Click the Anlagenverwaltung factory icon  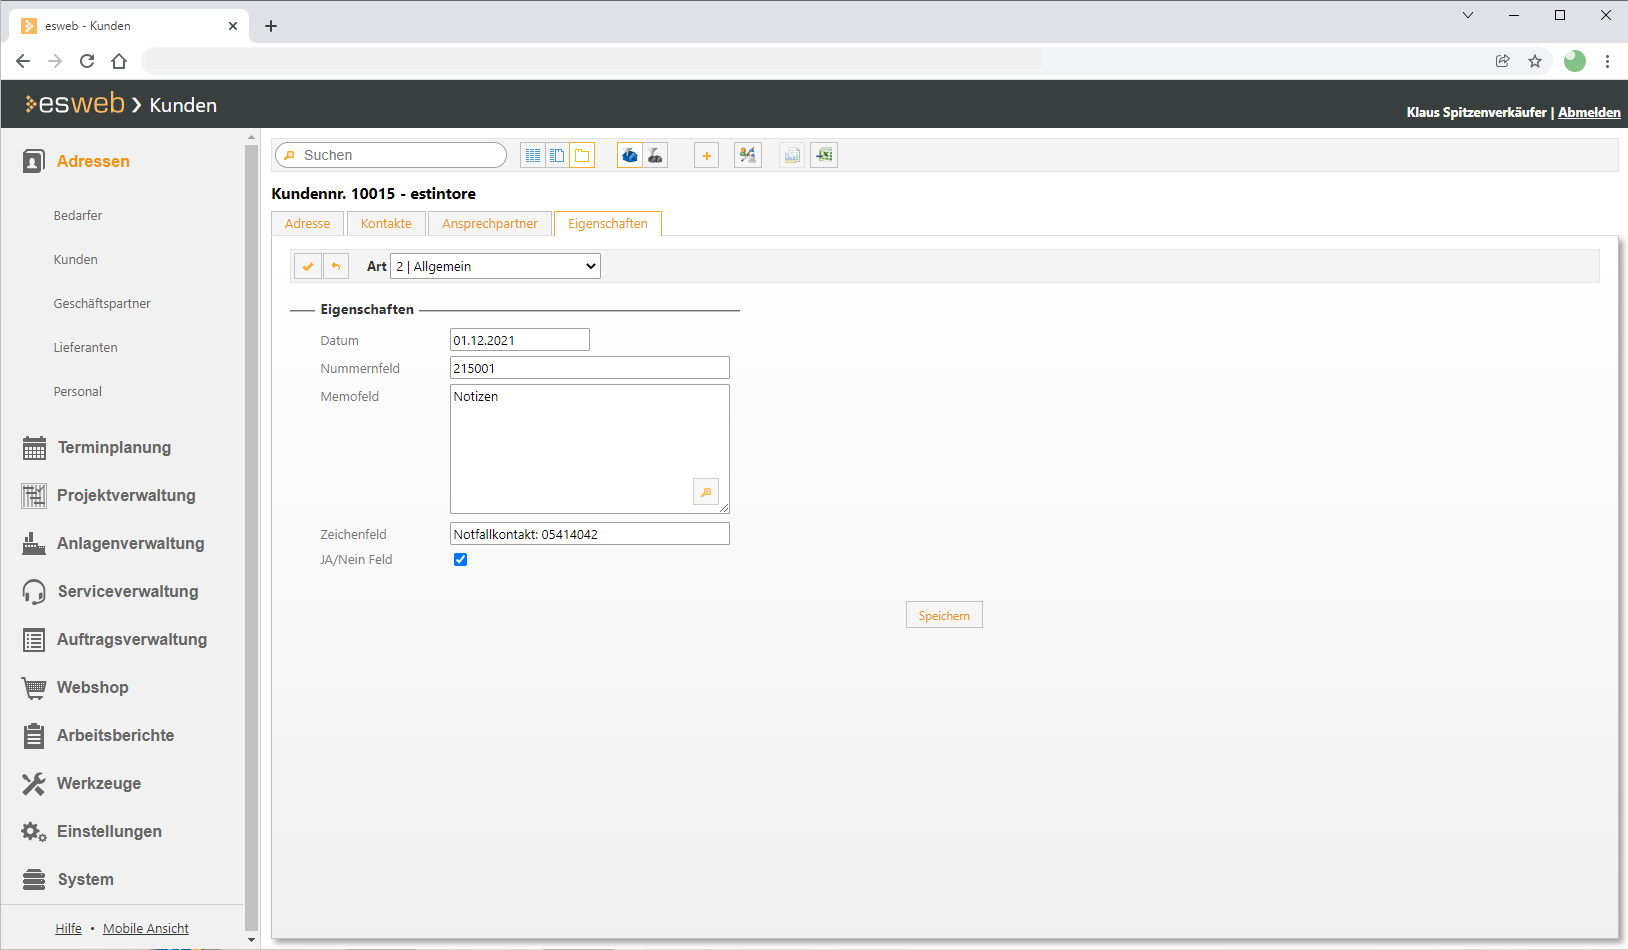34,544
